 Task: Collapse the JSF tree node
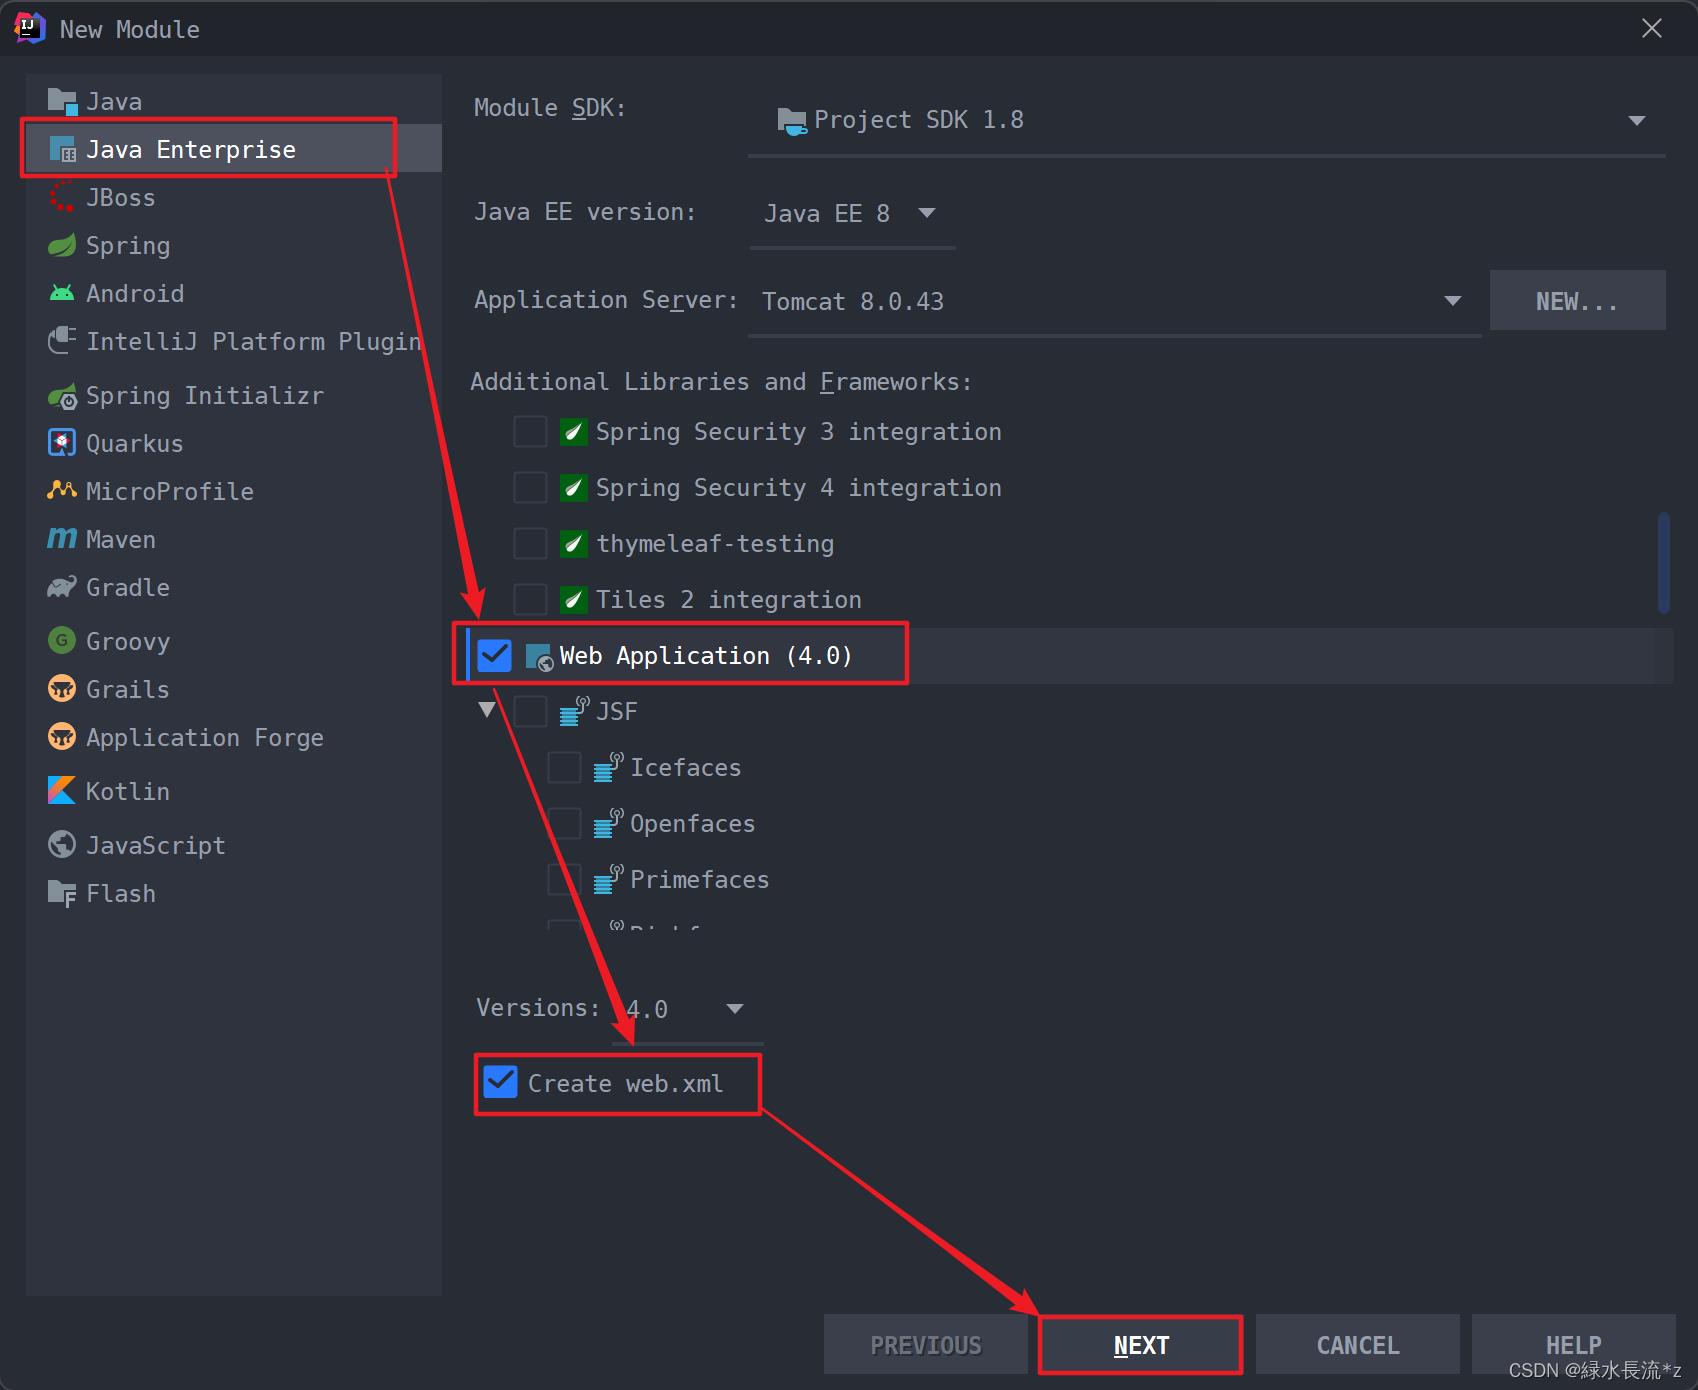click(x=487, y=710)
